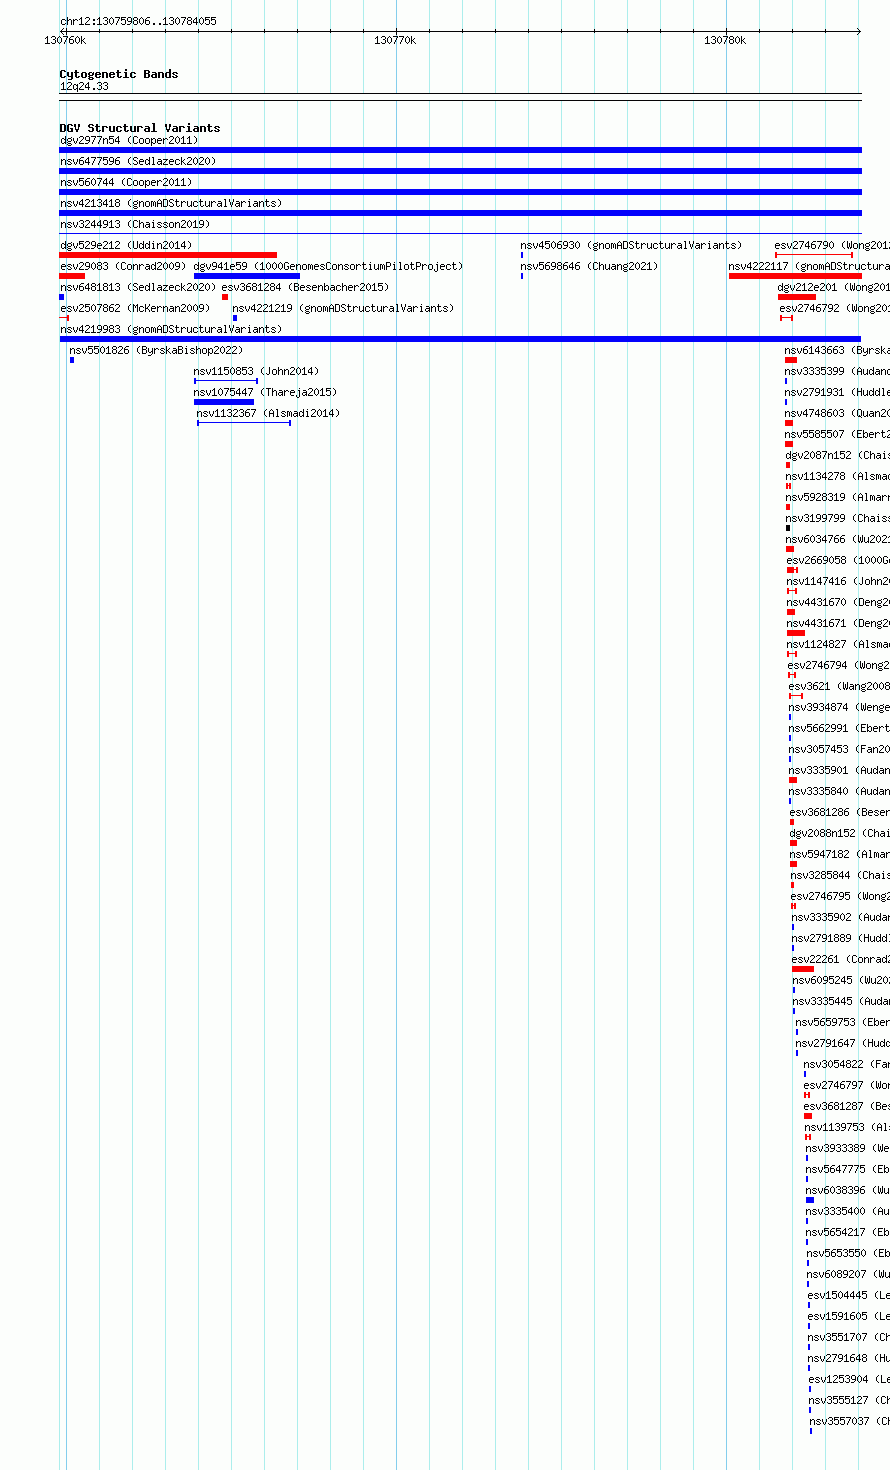Click nsv4219983 gnomADStructuralVariants label

click(x=171, y=329)
